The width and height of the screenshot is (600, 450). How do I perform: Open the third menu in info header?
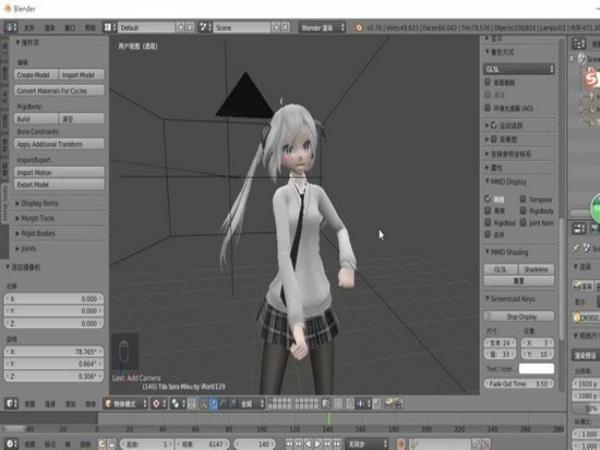(x=70, y=28)
